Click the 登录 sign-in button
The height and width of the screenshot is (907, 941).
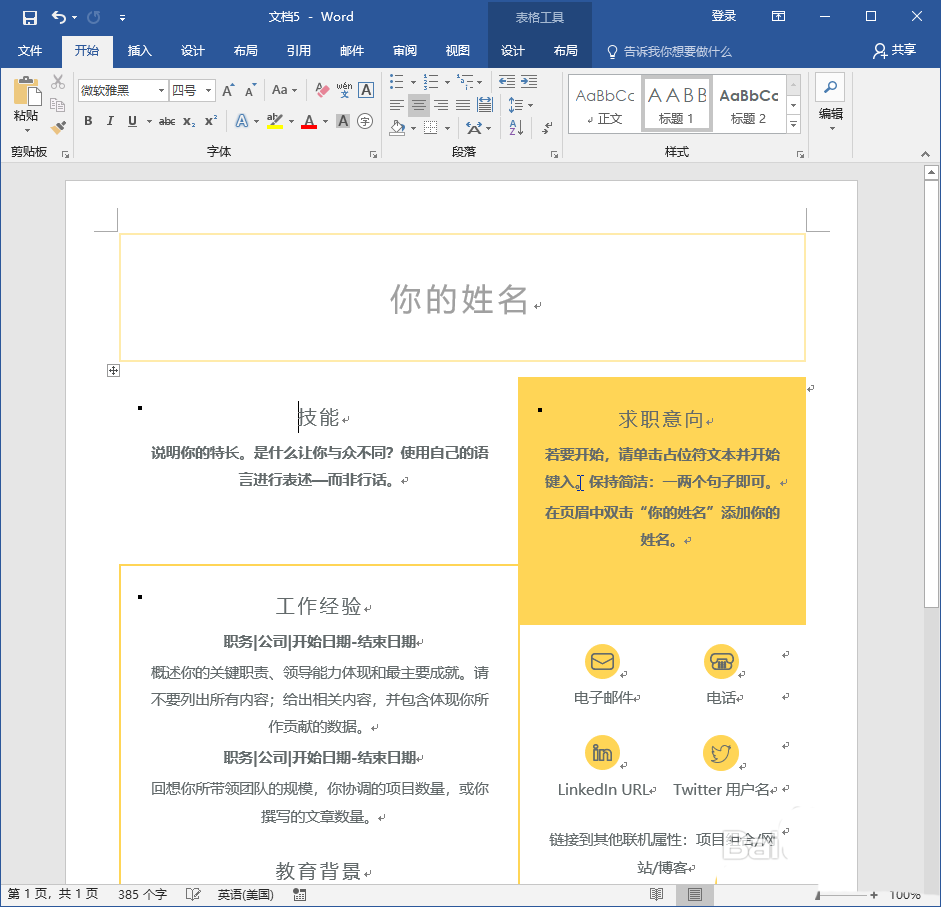(723, 16)
